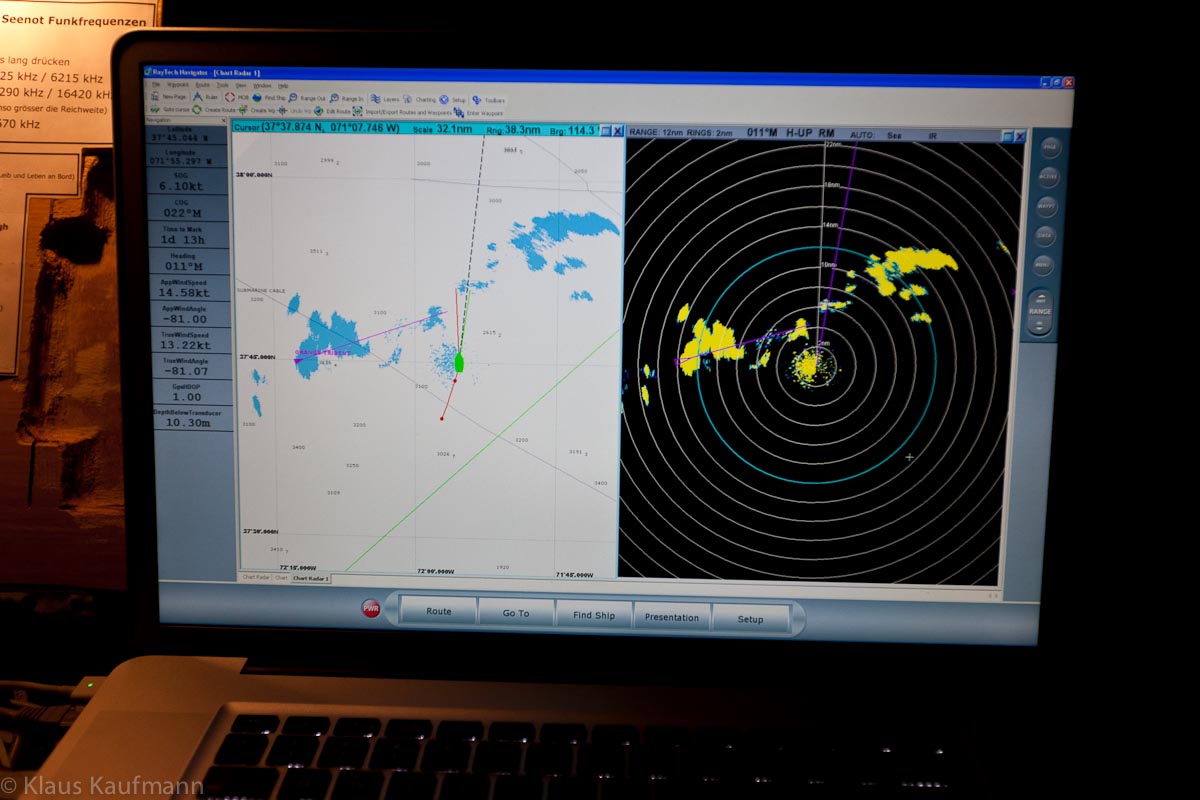Decrease range with the RANGE down arrow

point(1040,325)
